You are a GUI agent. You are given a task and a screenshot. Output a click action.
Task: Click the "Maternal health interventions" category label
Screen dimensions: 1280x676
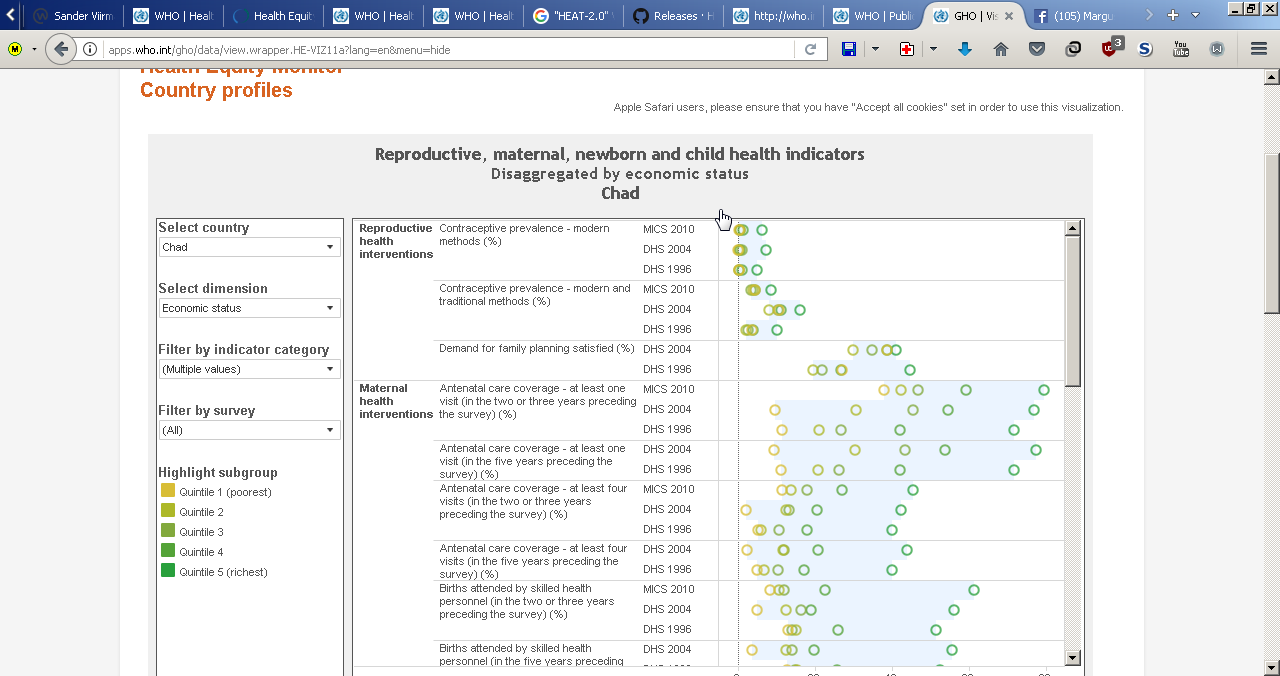pyautogui.click(x=396, y=401)
